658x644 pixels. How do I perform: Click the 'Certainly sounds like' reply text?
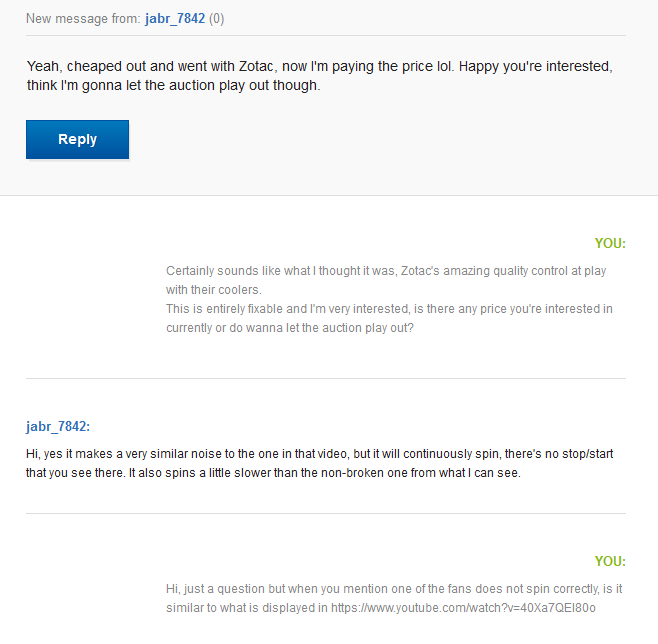[386, 271]
